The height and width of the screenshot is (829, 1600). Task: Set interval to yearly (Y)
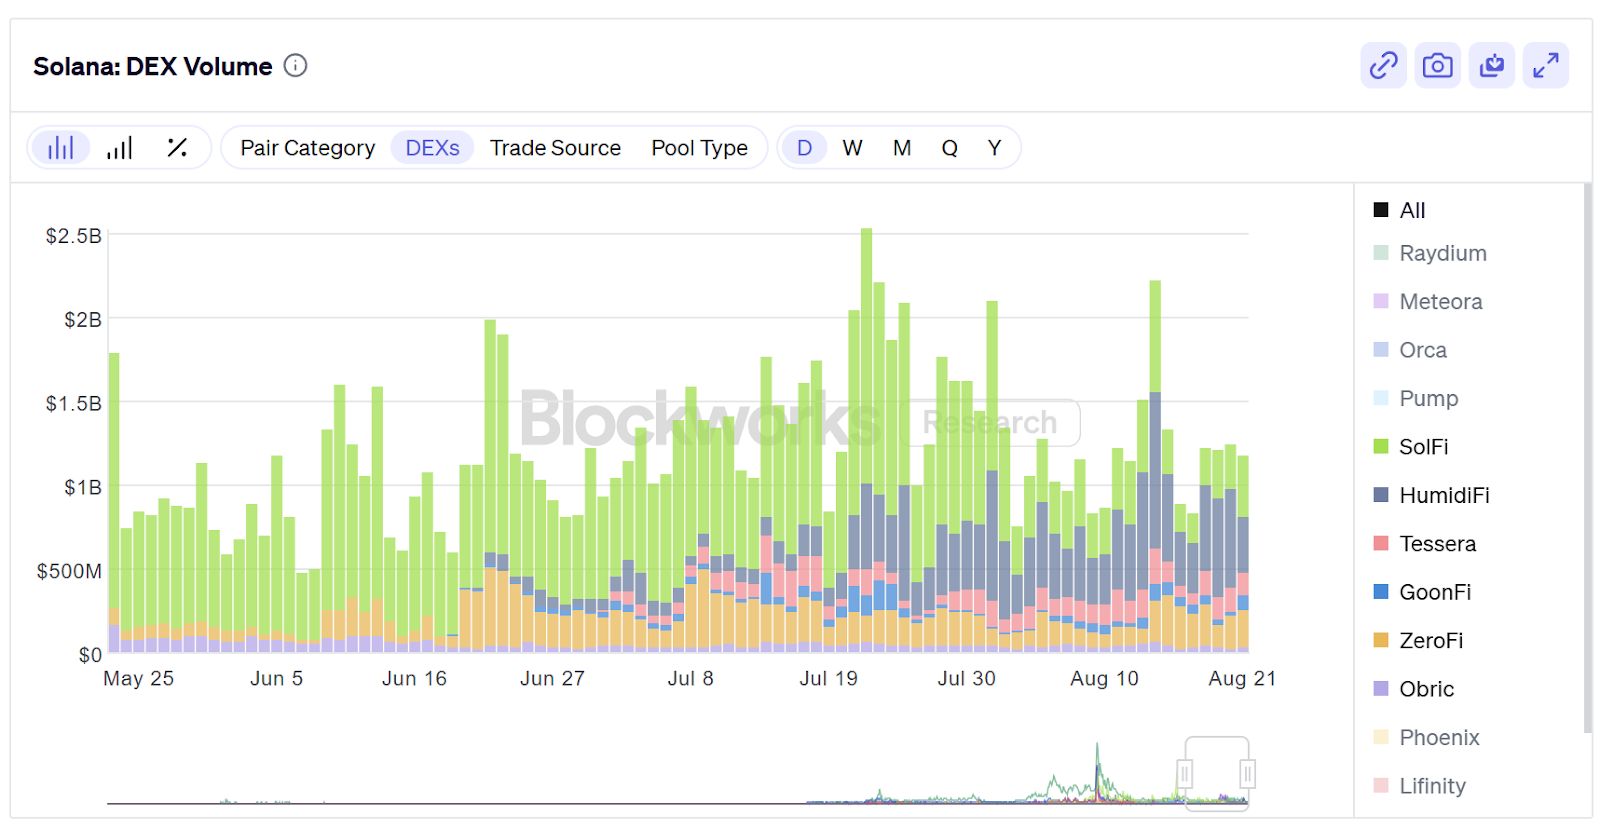tap(994, 148)
